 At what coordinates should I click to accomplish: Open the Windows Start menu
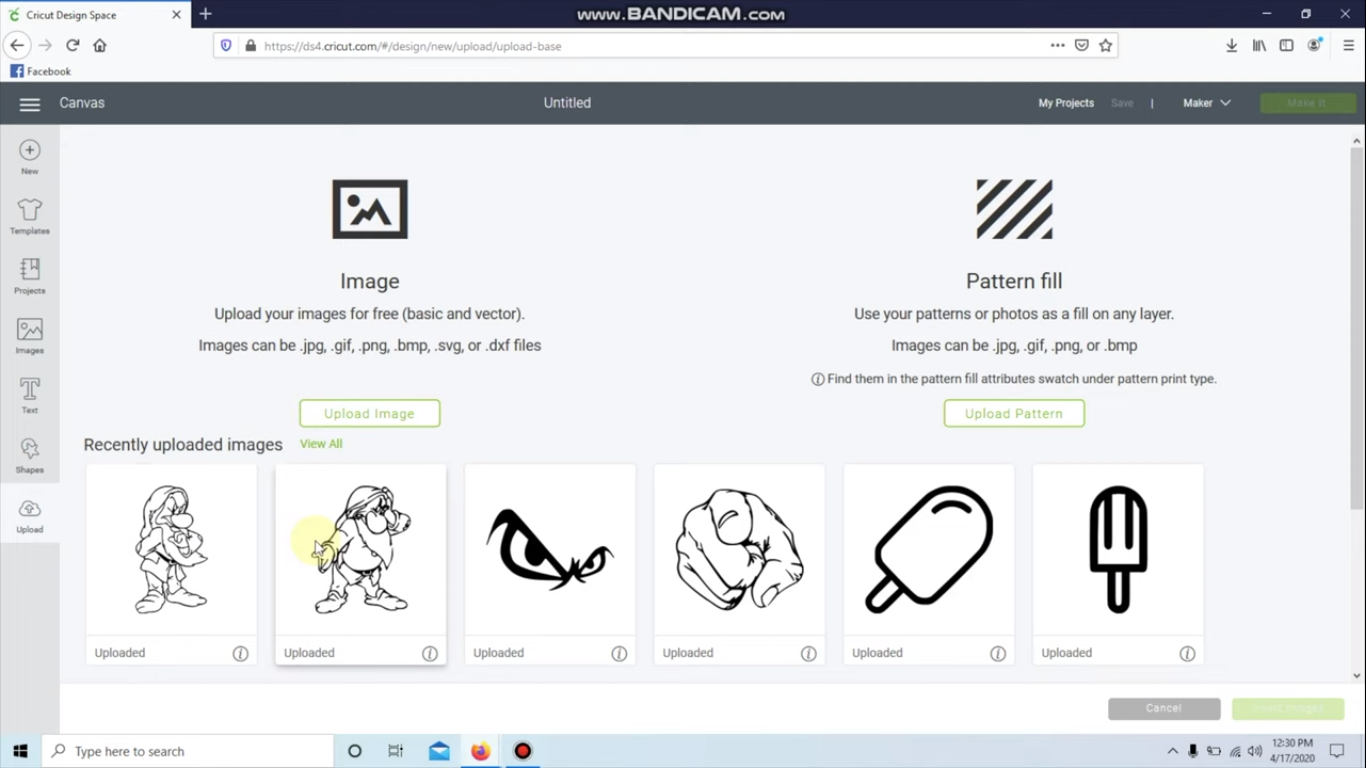pos(20,751)
